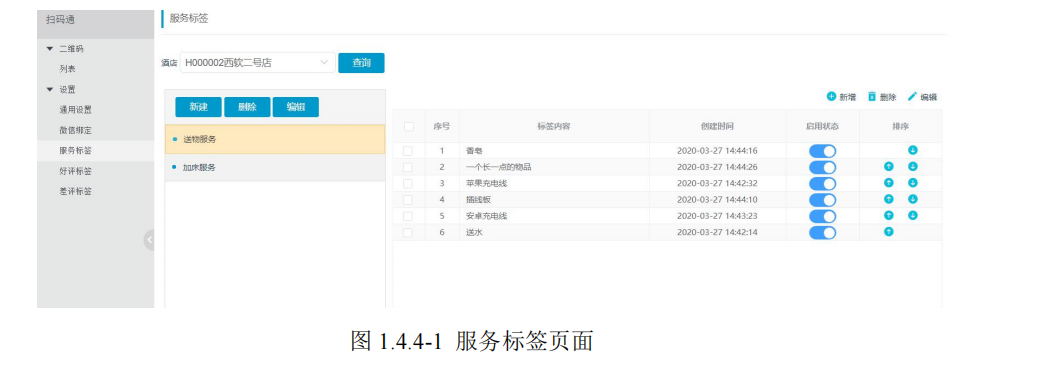Move 插线板 row down with arrow

click(x=913, y=199)
